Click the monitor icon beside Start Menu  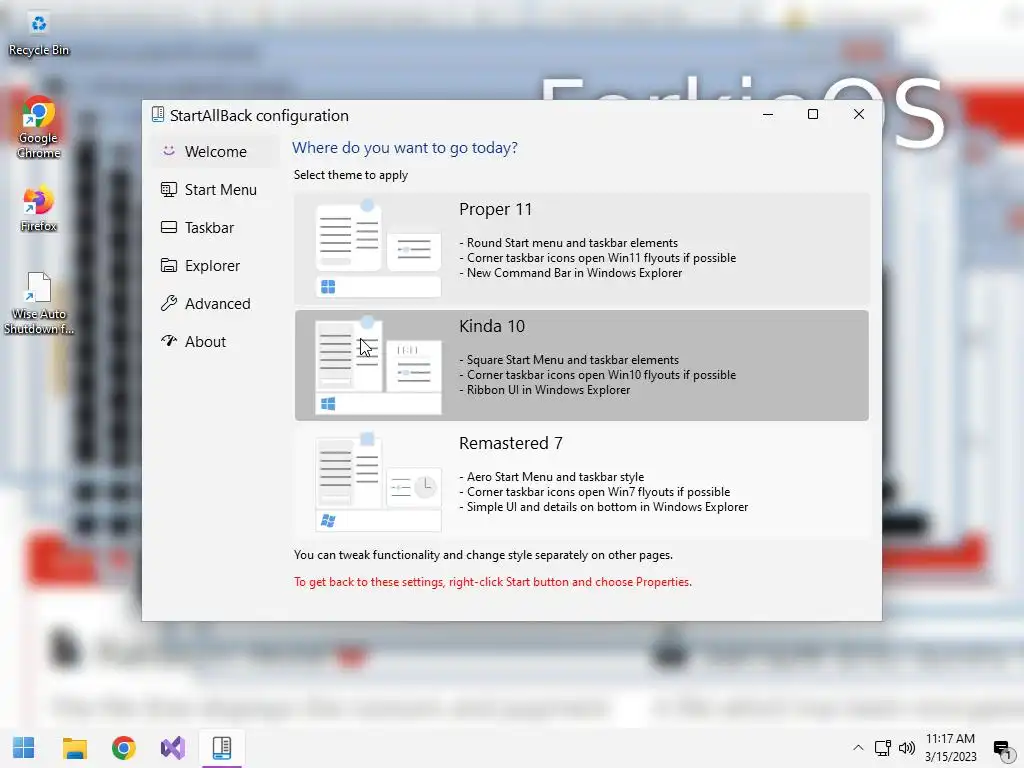(168, 189)
